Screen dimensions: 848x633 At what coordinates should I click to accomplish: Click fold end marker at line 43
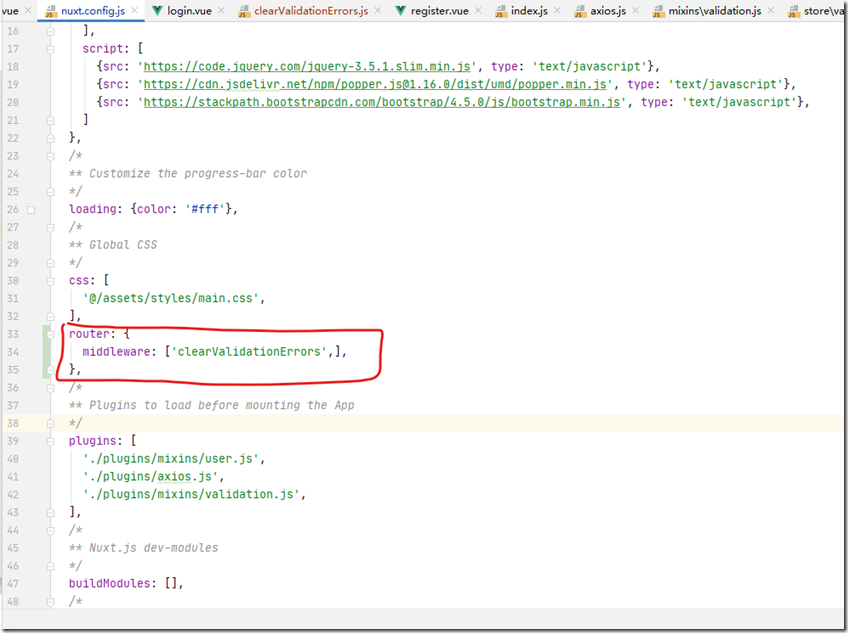[x=50, y=513]
